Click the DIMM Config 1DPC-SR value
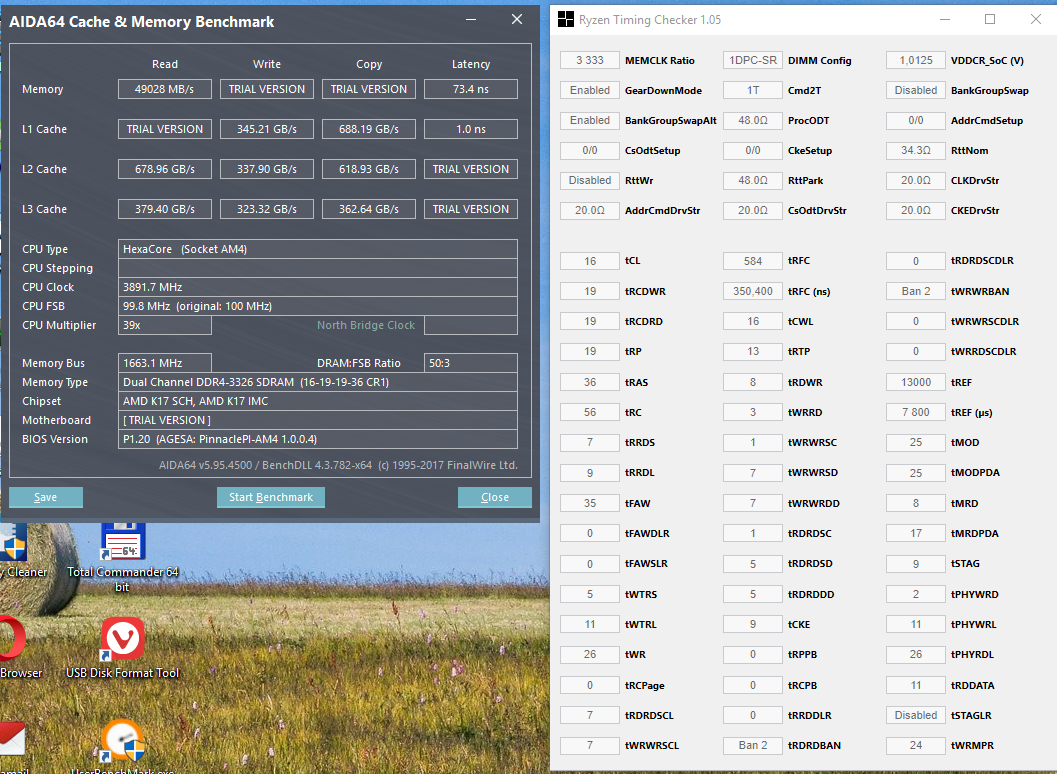Viewport: 1057px width, 774px height. [x=753, y=60]
